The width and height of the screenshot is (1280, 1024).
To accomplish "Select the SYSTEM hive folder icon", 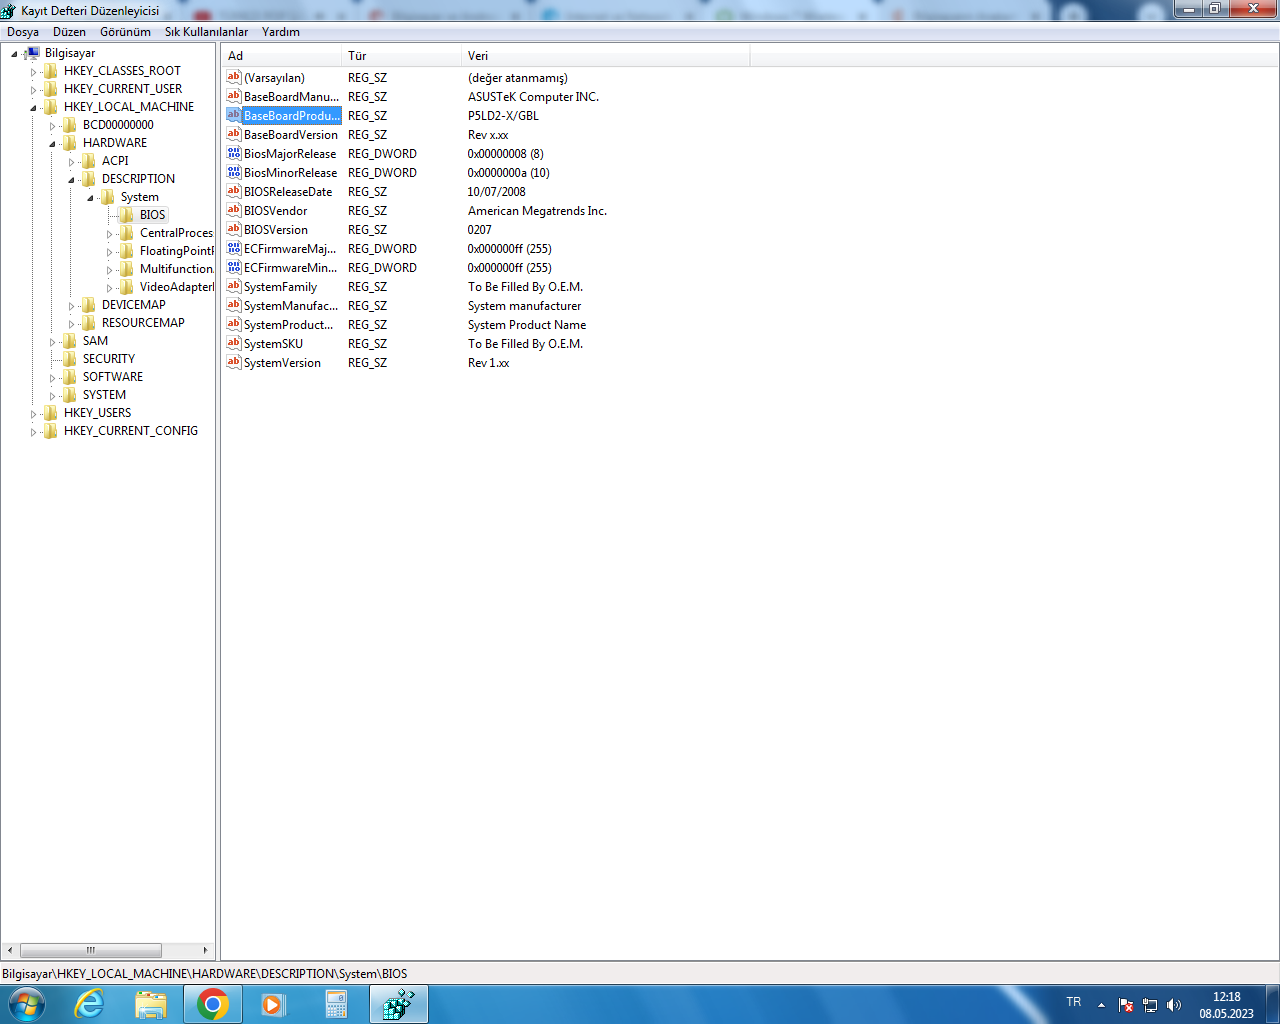I will (70, 395).
